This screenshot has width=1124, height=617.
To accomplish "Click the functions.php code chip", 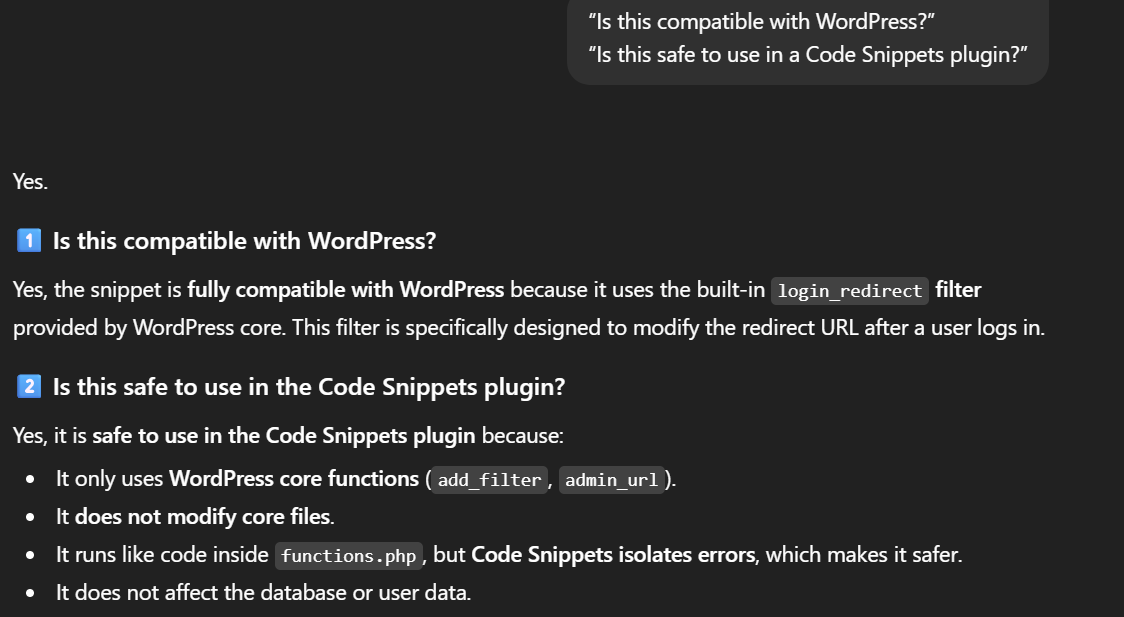I will click(x=349, y=556).
